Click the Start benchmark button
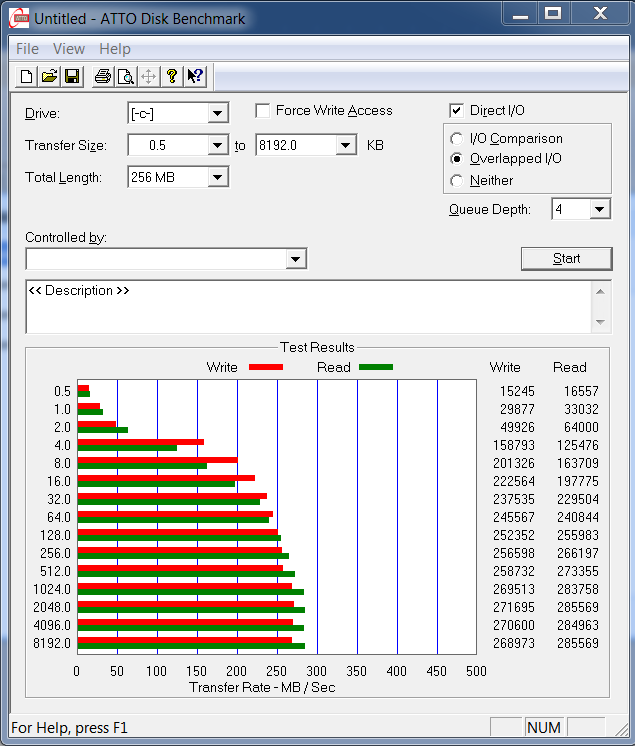The width and height of the screenshot is (635, 746). click(x=566, y=258)
